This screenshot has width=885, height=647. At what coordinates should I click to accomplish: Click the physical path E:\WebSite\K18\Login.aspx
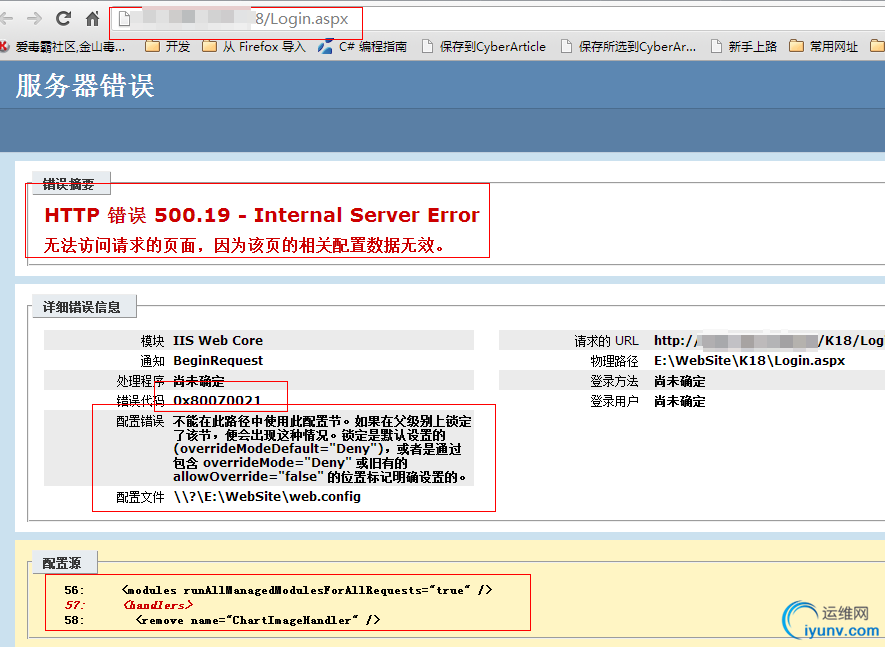tap(750, 361)
